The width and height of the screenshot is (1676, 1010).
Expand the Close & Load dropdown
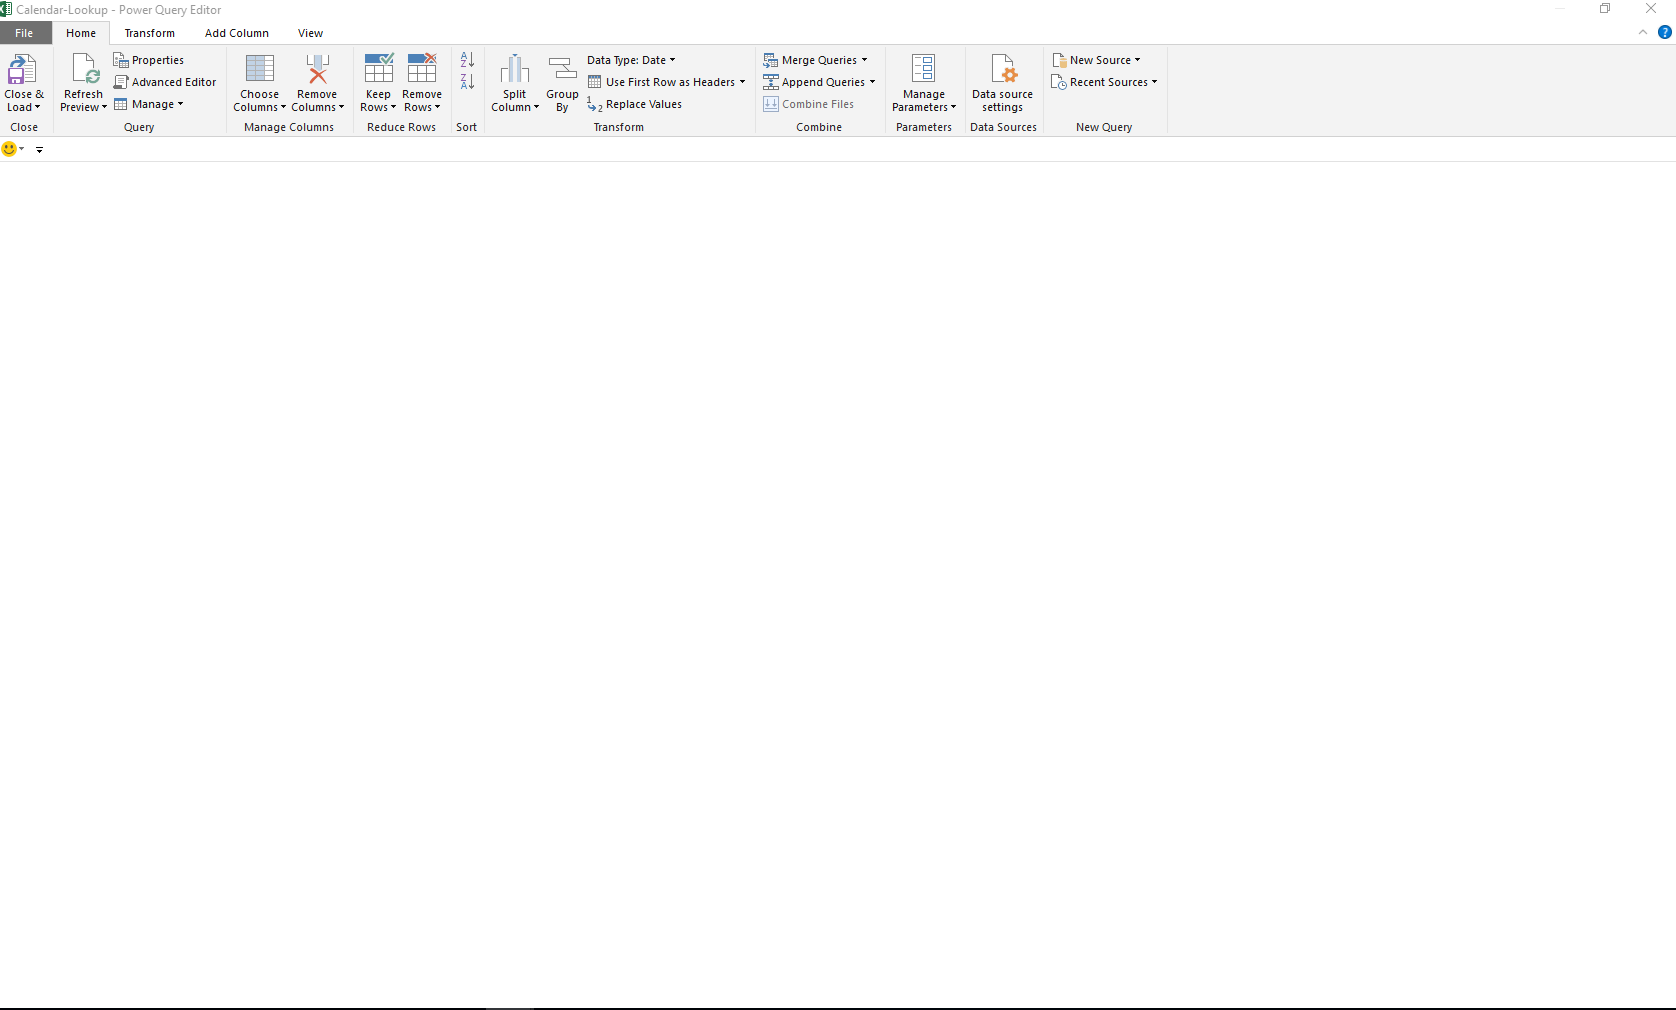click(24, 101)
